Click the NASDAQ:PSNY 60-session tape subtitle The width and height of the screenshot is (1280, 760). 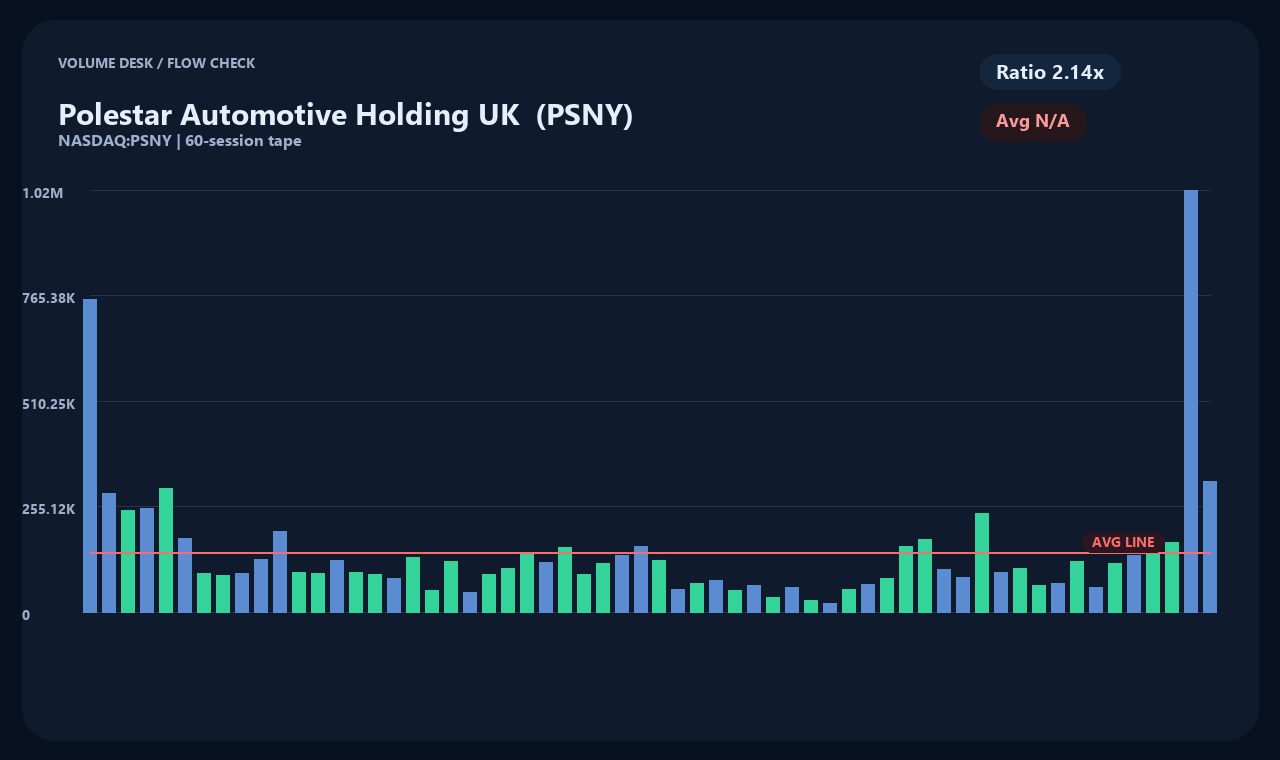click(x=180, y=141)
